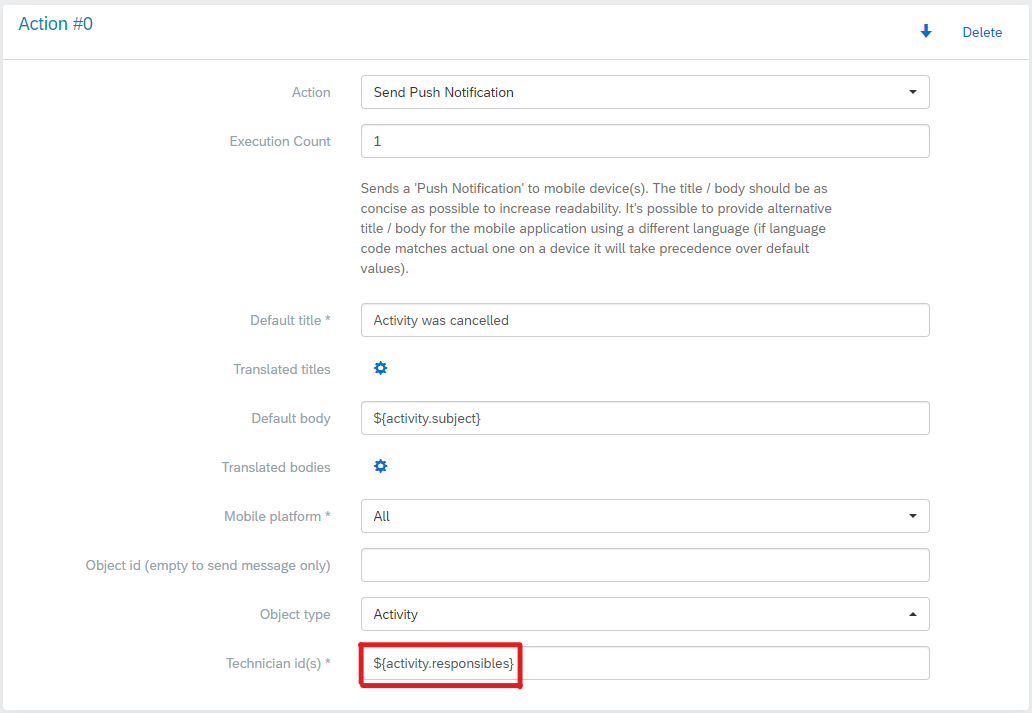Click the caret arrow of Object type
The width and height of the screenshot is (1032, 713).
(x=912, y=614)
